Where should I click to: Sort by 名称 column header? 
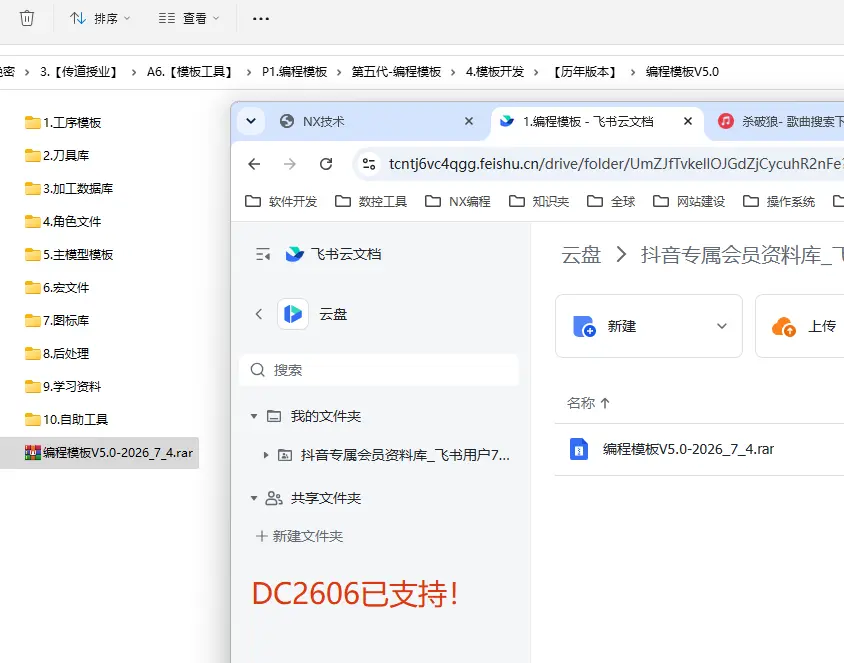pyautogui.click(x=588, y=403)
